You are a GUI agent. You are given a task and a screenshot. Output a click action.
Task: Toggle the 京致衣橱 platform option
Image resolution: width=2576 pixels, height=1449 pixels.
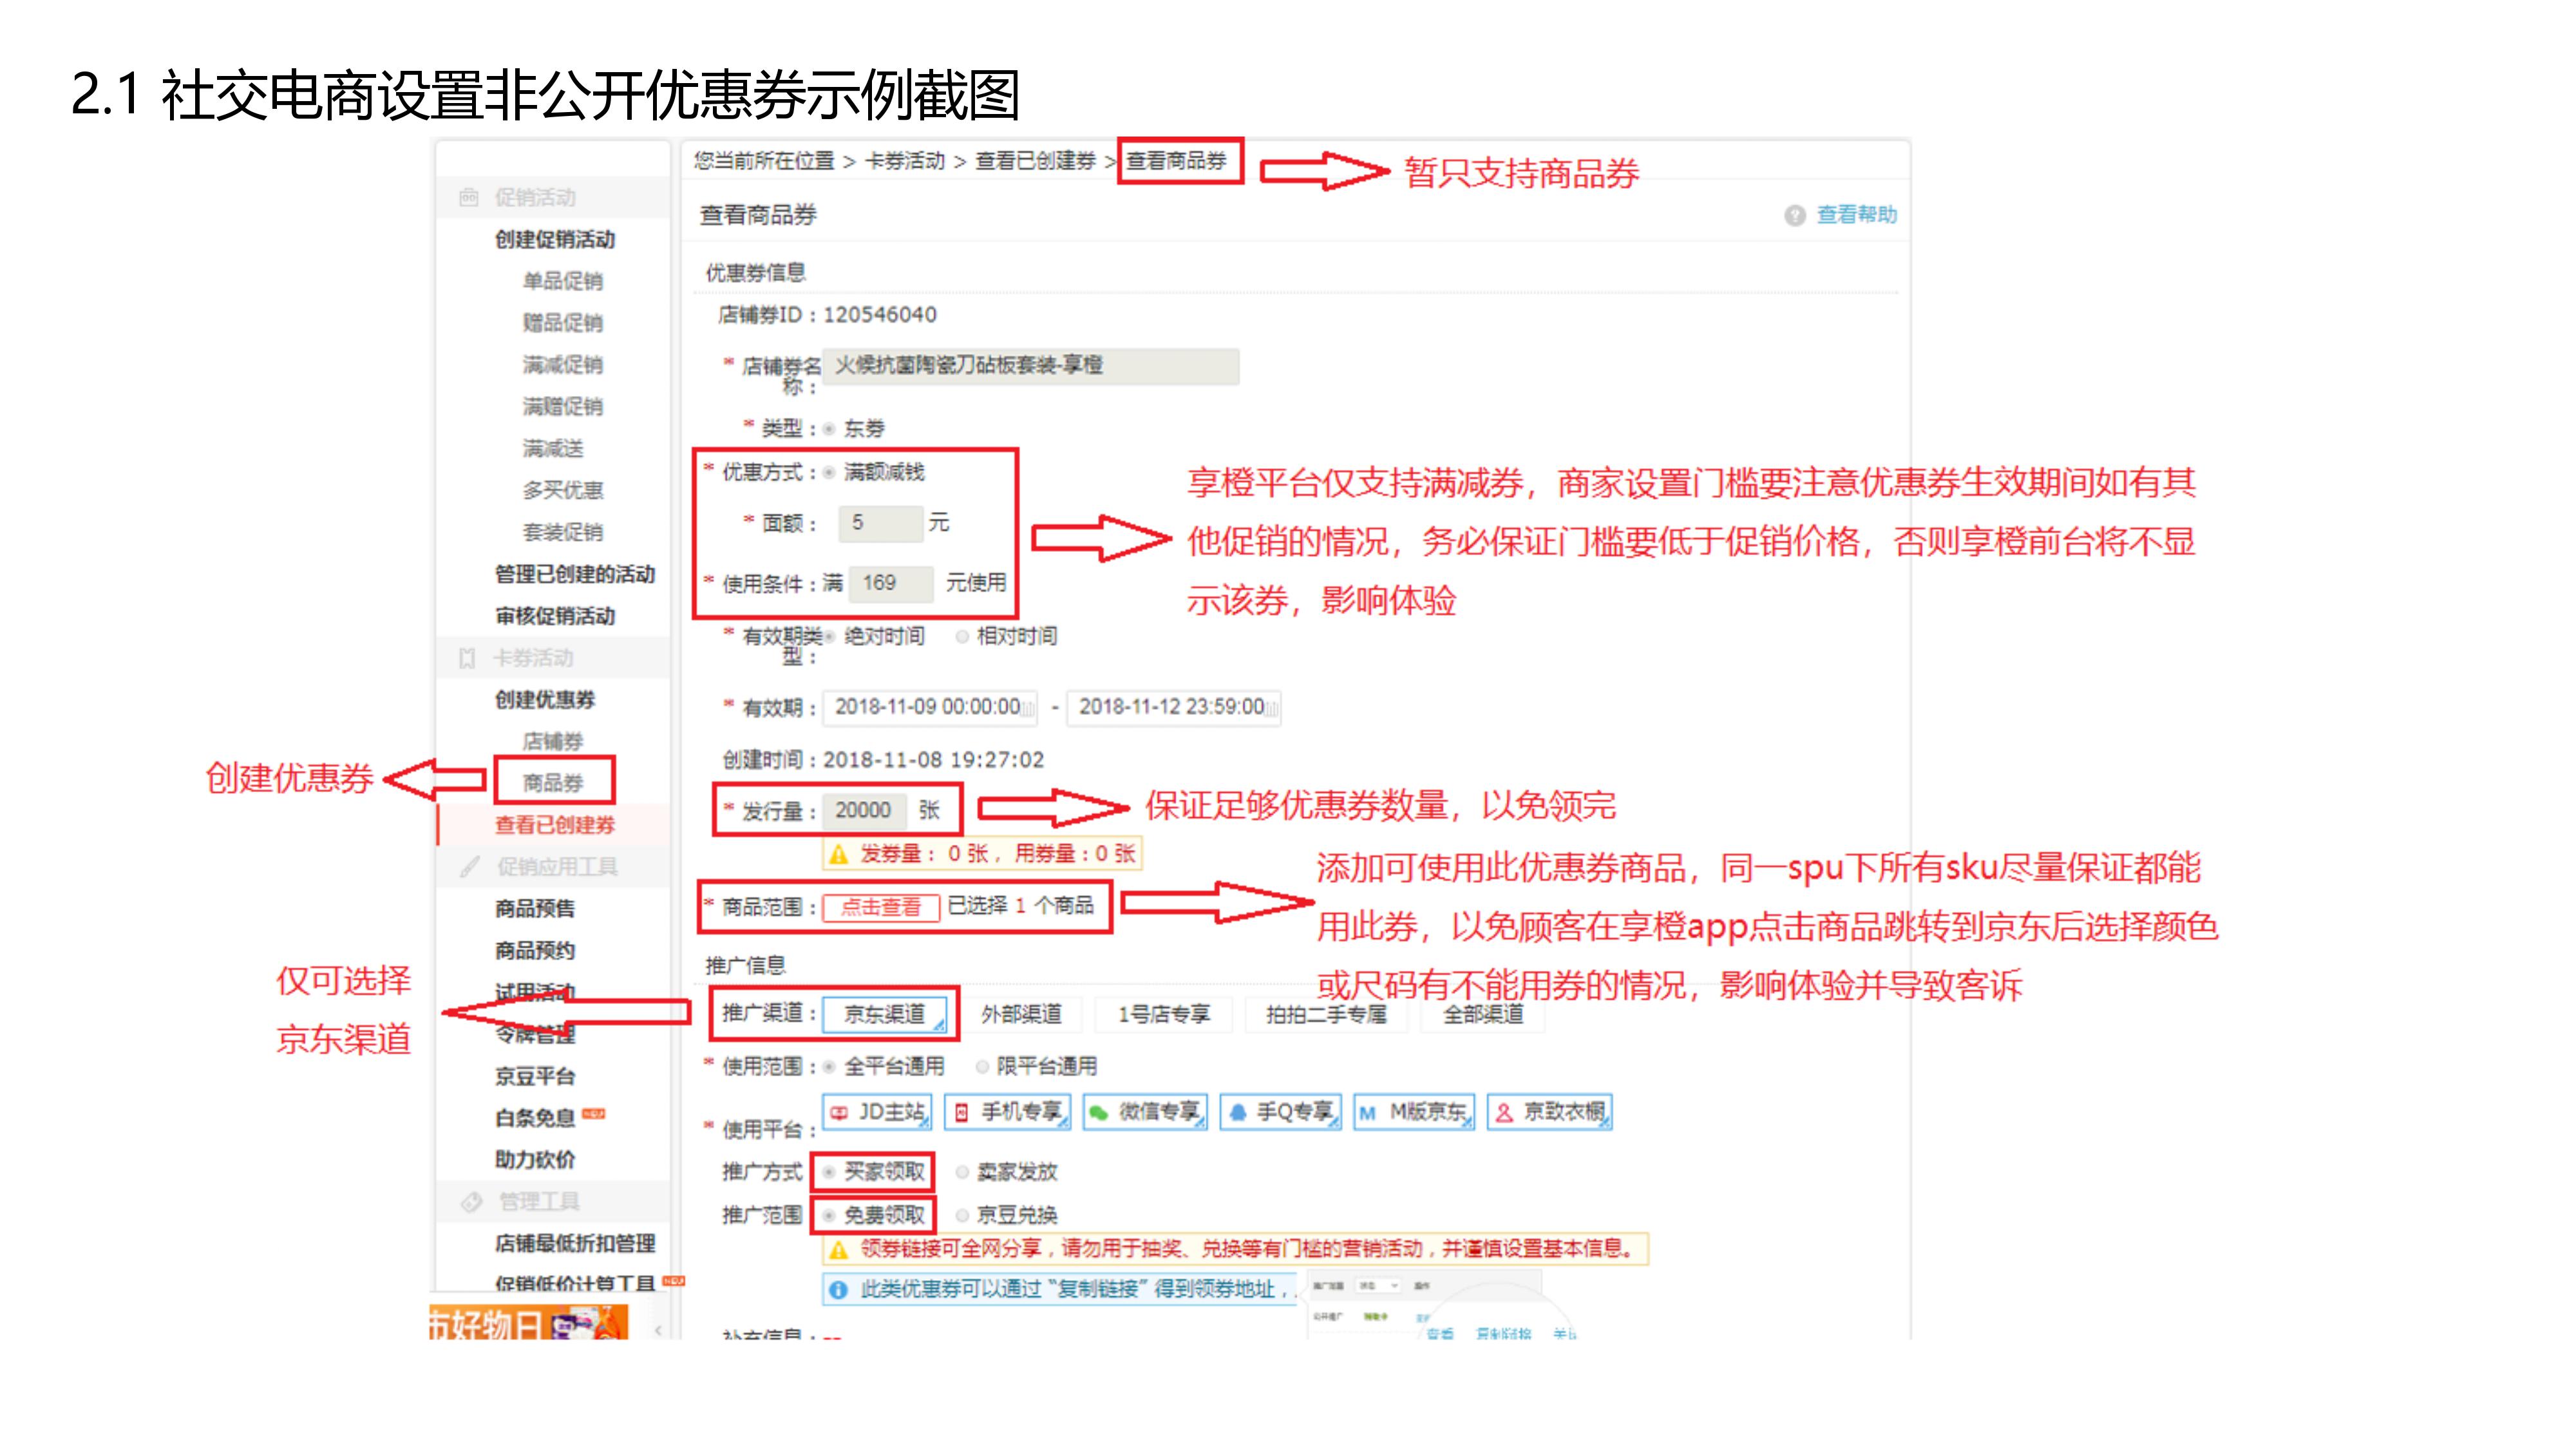coord(1550,1112)
